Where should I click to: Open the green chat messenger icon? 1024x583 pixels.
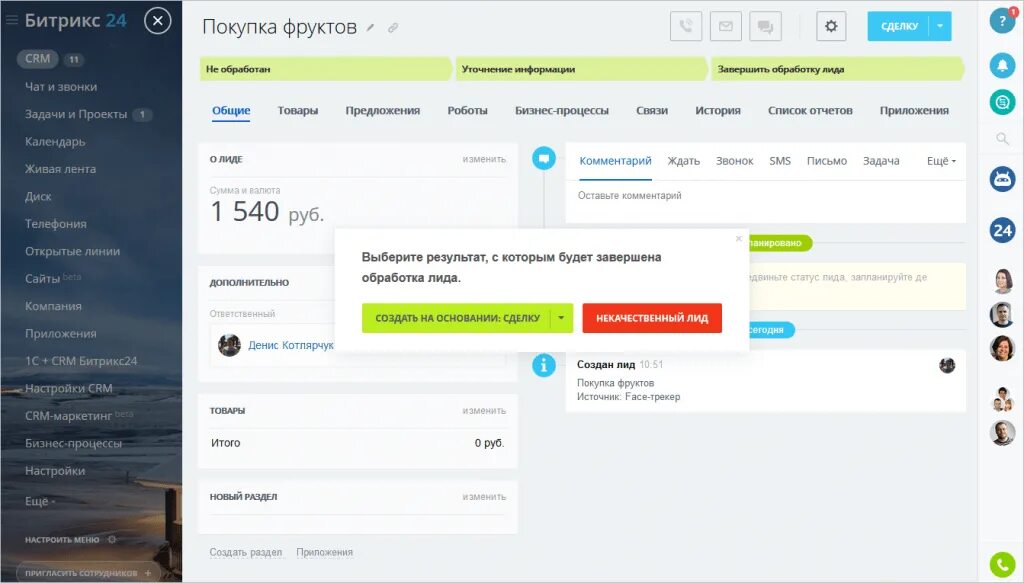point(1002,102)
